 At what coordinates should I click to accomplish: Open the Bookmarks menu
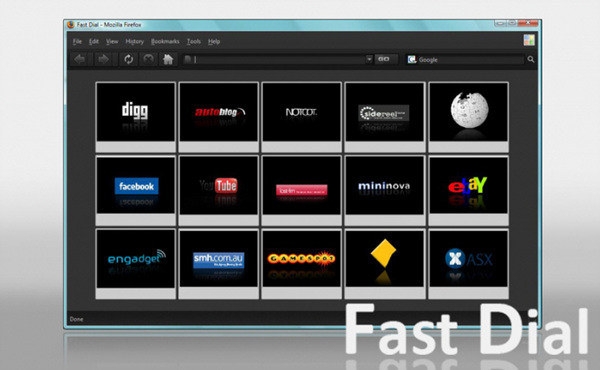(165, 41)
